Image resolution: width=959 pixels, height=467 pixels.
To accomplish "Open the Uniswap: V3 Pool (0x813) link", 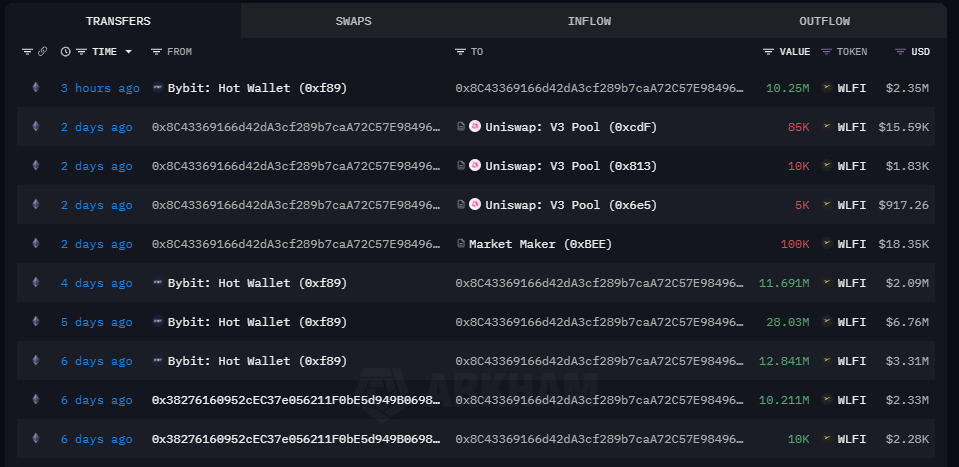I will point(571,166).
